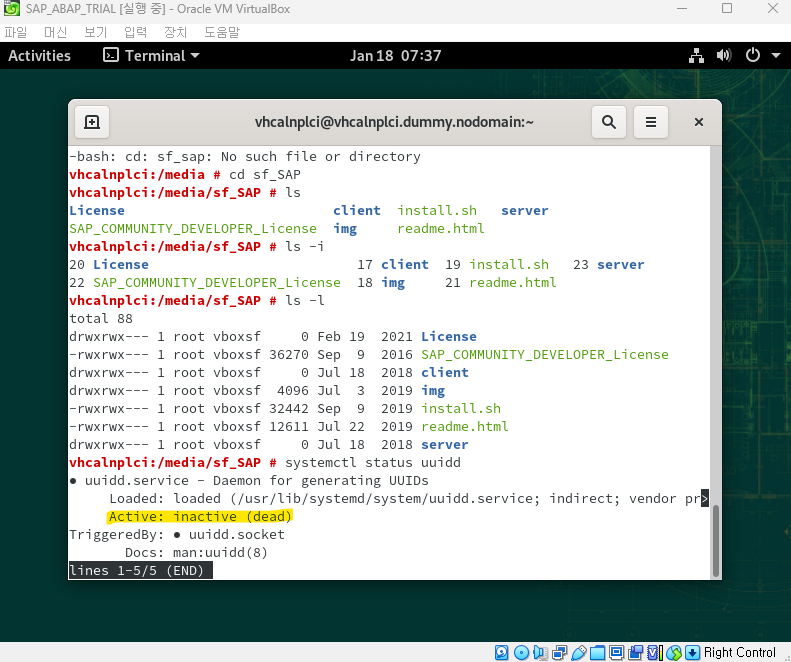Click the 'License' directory in ls -l listing

pos(449,337)
